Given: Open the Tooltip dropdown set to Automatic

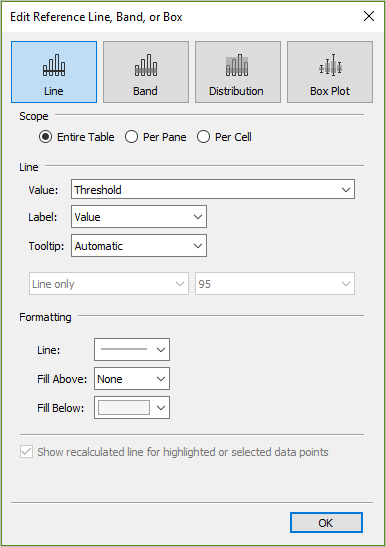Looking at the screenshot, I should click(x=139, y=246).
